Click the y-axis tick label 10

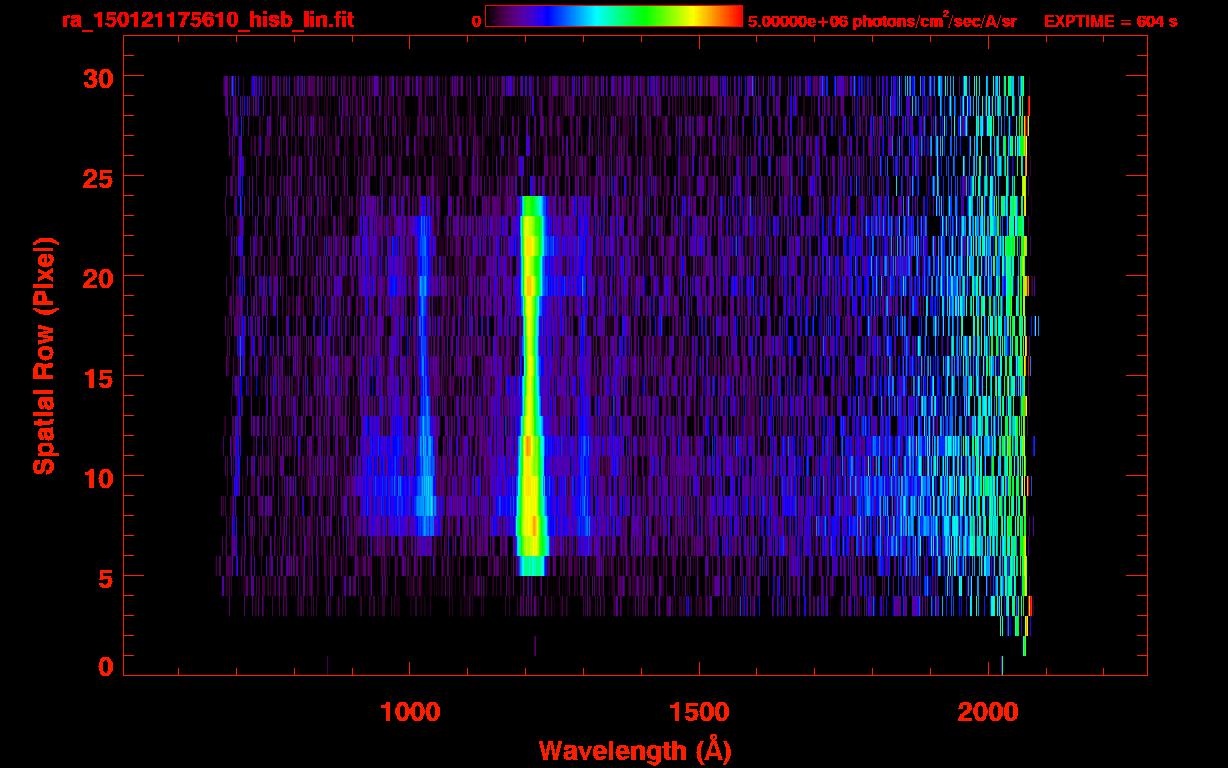[100, 477]
